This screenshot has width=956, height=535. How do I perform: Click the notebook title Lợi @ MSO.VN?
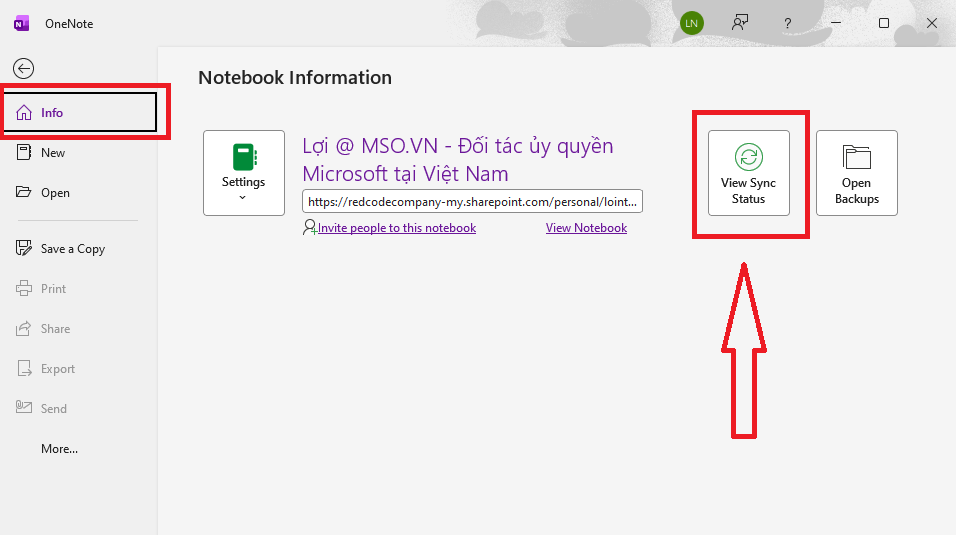coord(458,160)
